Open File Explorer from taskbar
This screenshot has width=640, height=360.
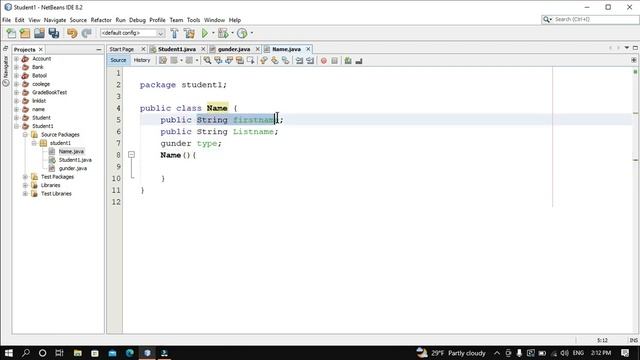coord(78,353)
